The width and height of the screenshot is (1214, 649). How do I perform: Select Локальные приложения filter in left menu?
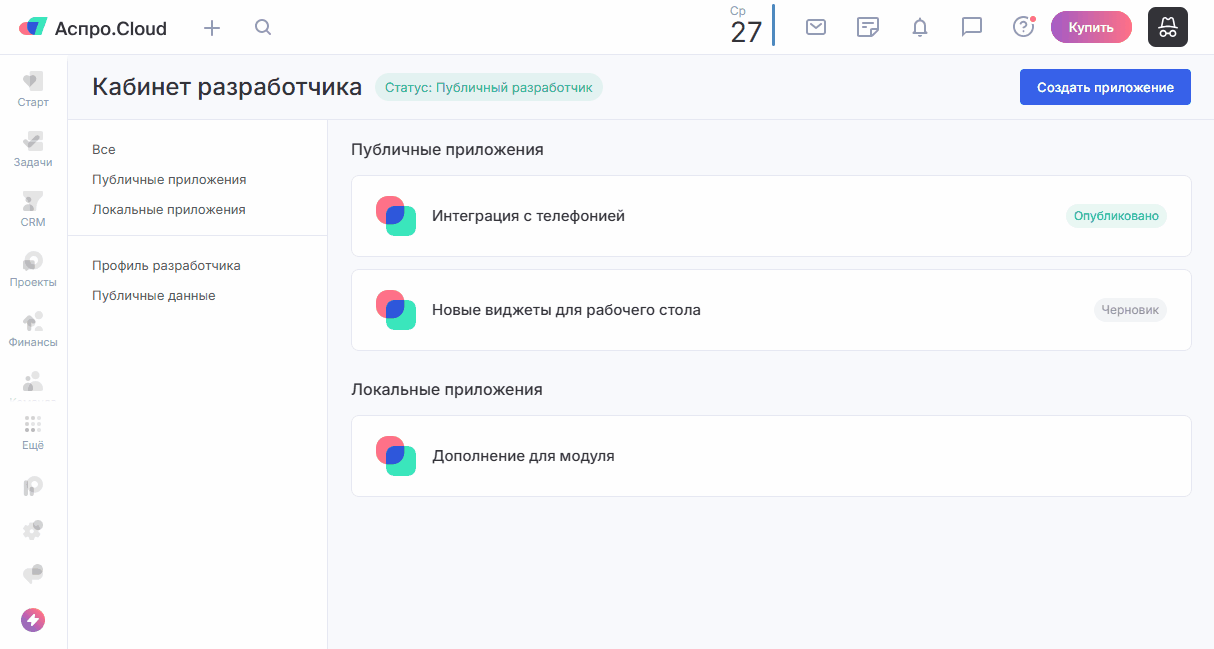[169, 209]
